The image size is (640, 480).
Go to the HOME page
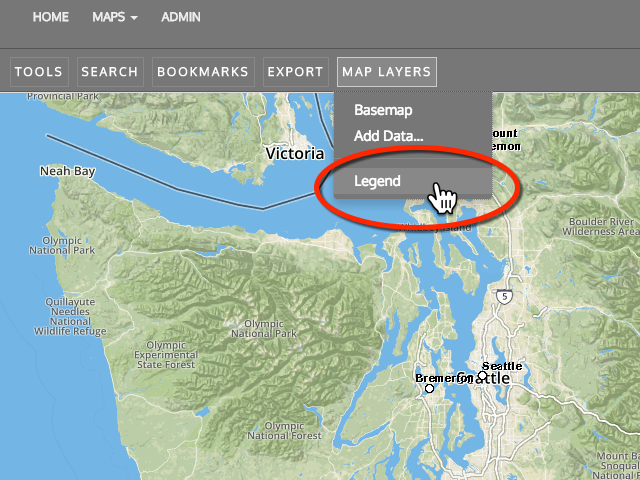[51, 18]
